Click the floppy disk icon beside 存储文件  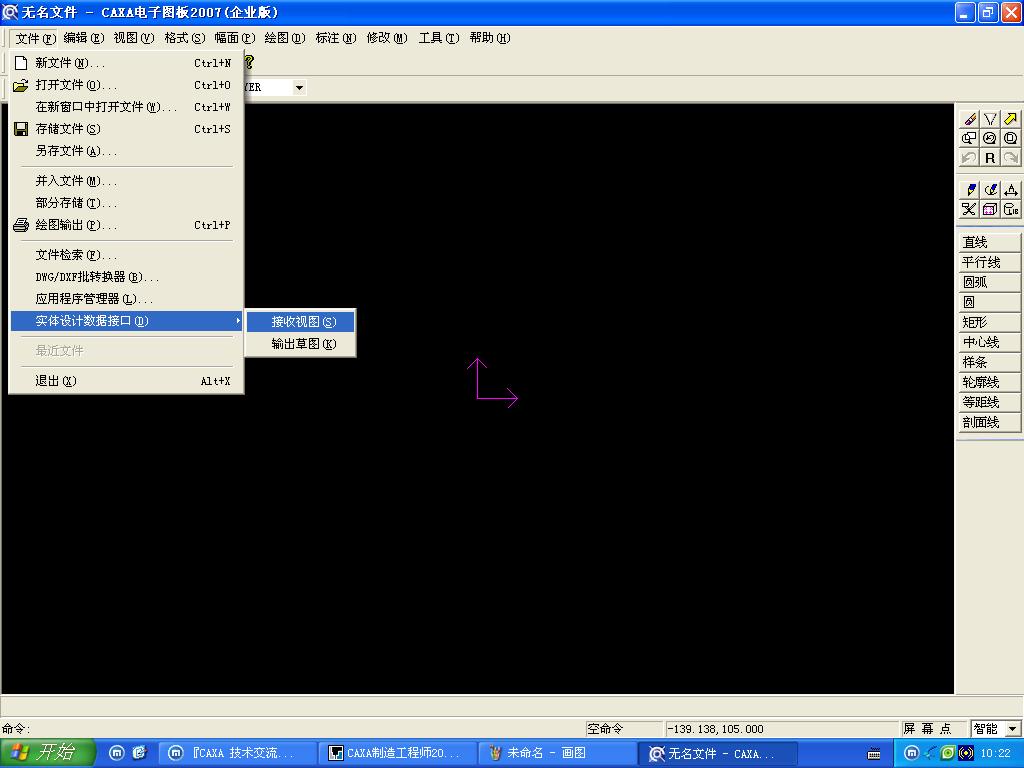click(21, 129)
